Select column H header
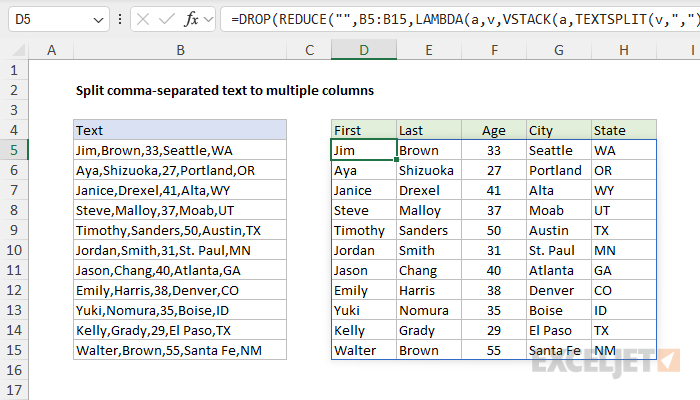Image resolution: width=700 pixels, height=400 pixels. (x=624, y=50)
